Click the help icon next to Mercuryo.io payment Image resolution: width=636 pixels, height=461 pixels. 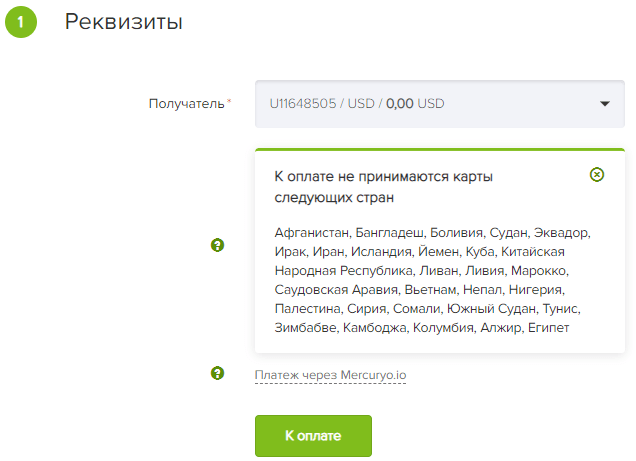pos(217,374)
